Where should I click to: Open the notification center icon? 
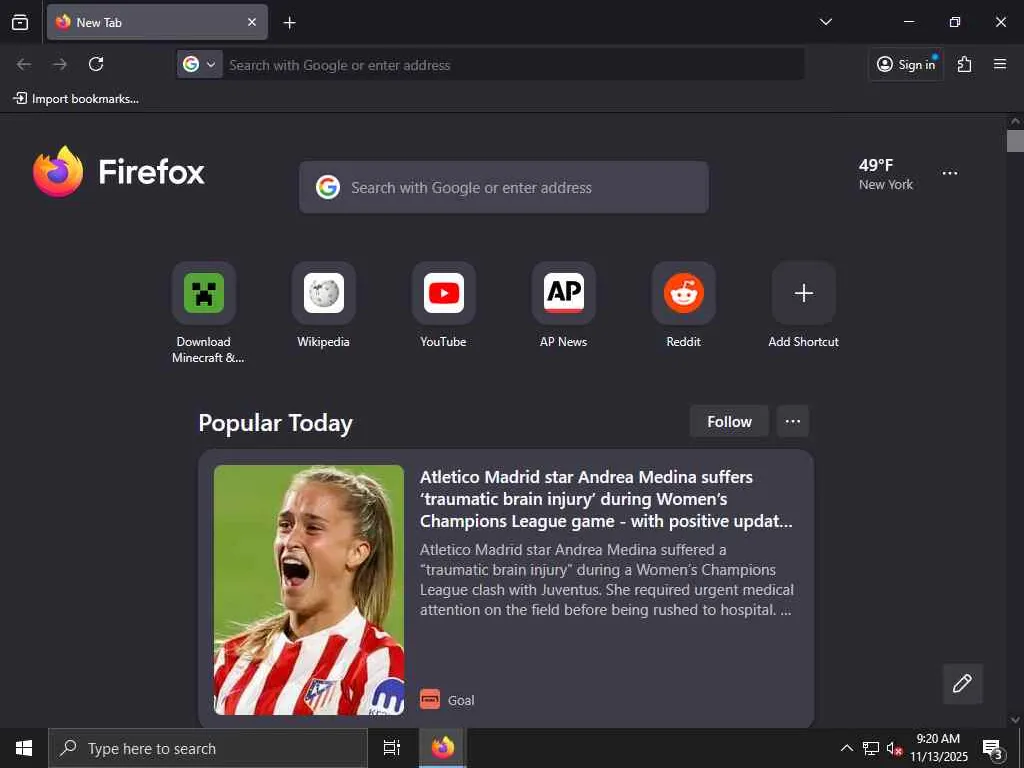pyautogui.click(x=993, y=748)
